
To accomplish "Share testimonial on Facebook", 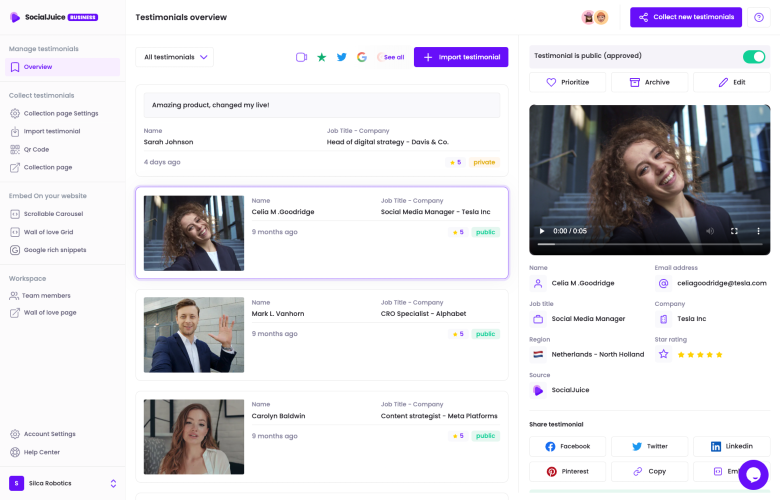I will 568,446.
